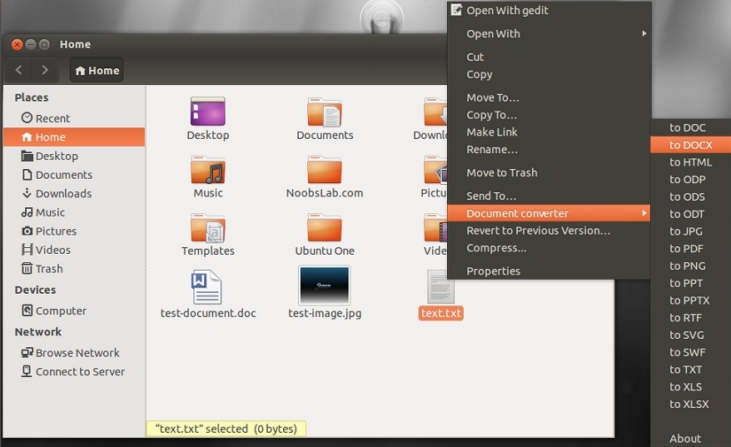
Task: Click the Recent clock icon in sidebar
Action: tap(27, 117)
